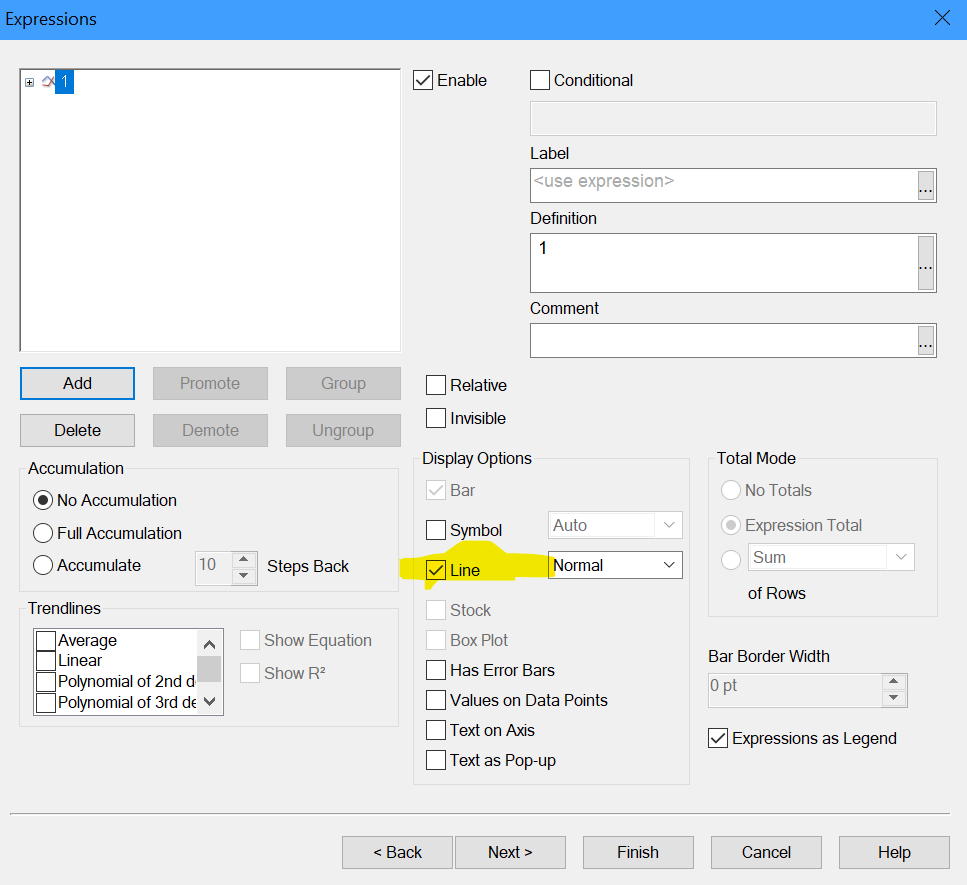The width and height of the screenshot is (967, 885).
Task: Decrease Bar Border Width value
Action: [x=894, y=698]
